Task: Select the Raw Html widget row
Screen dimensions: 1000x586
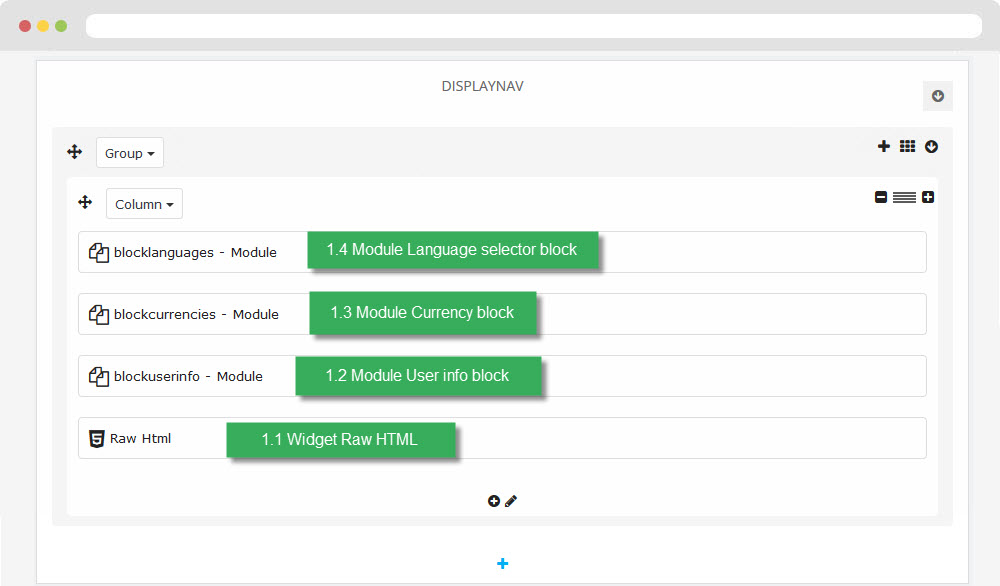Action: pos(502,438)
